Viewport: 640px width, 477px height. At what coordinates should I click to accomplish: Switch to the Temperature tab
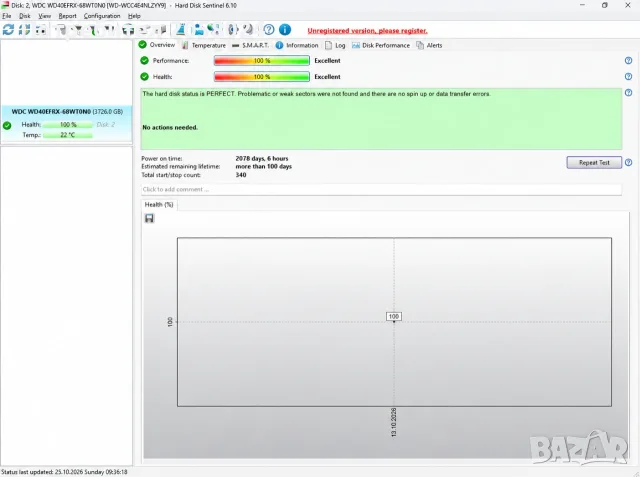point(204,45)
